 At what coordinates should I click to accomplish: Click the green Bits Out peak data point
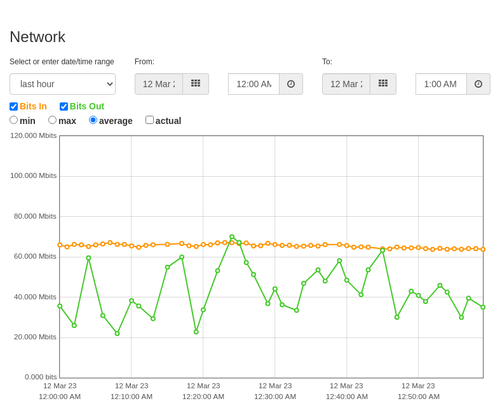coord(232,237)
